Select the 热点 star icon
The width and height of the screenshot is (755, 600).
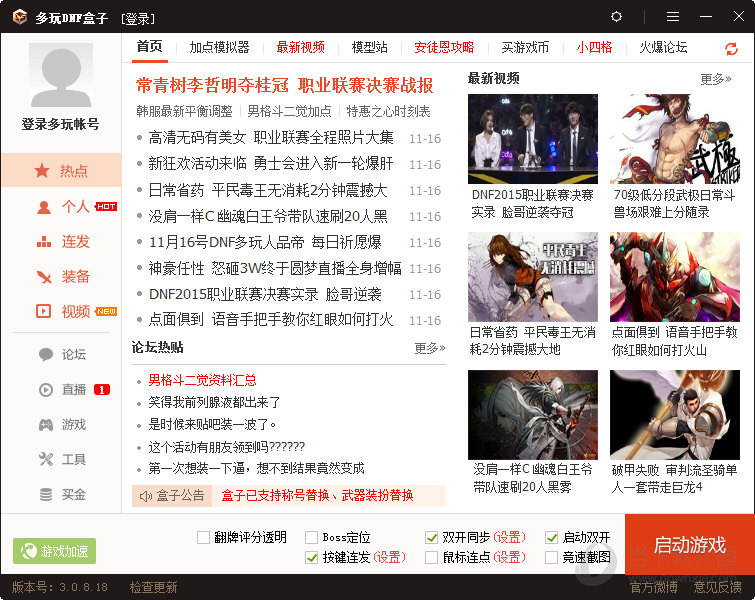[42, 170]
